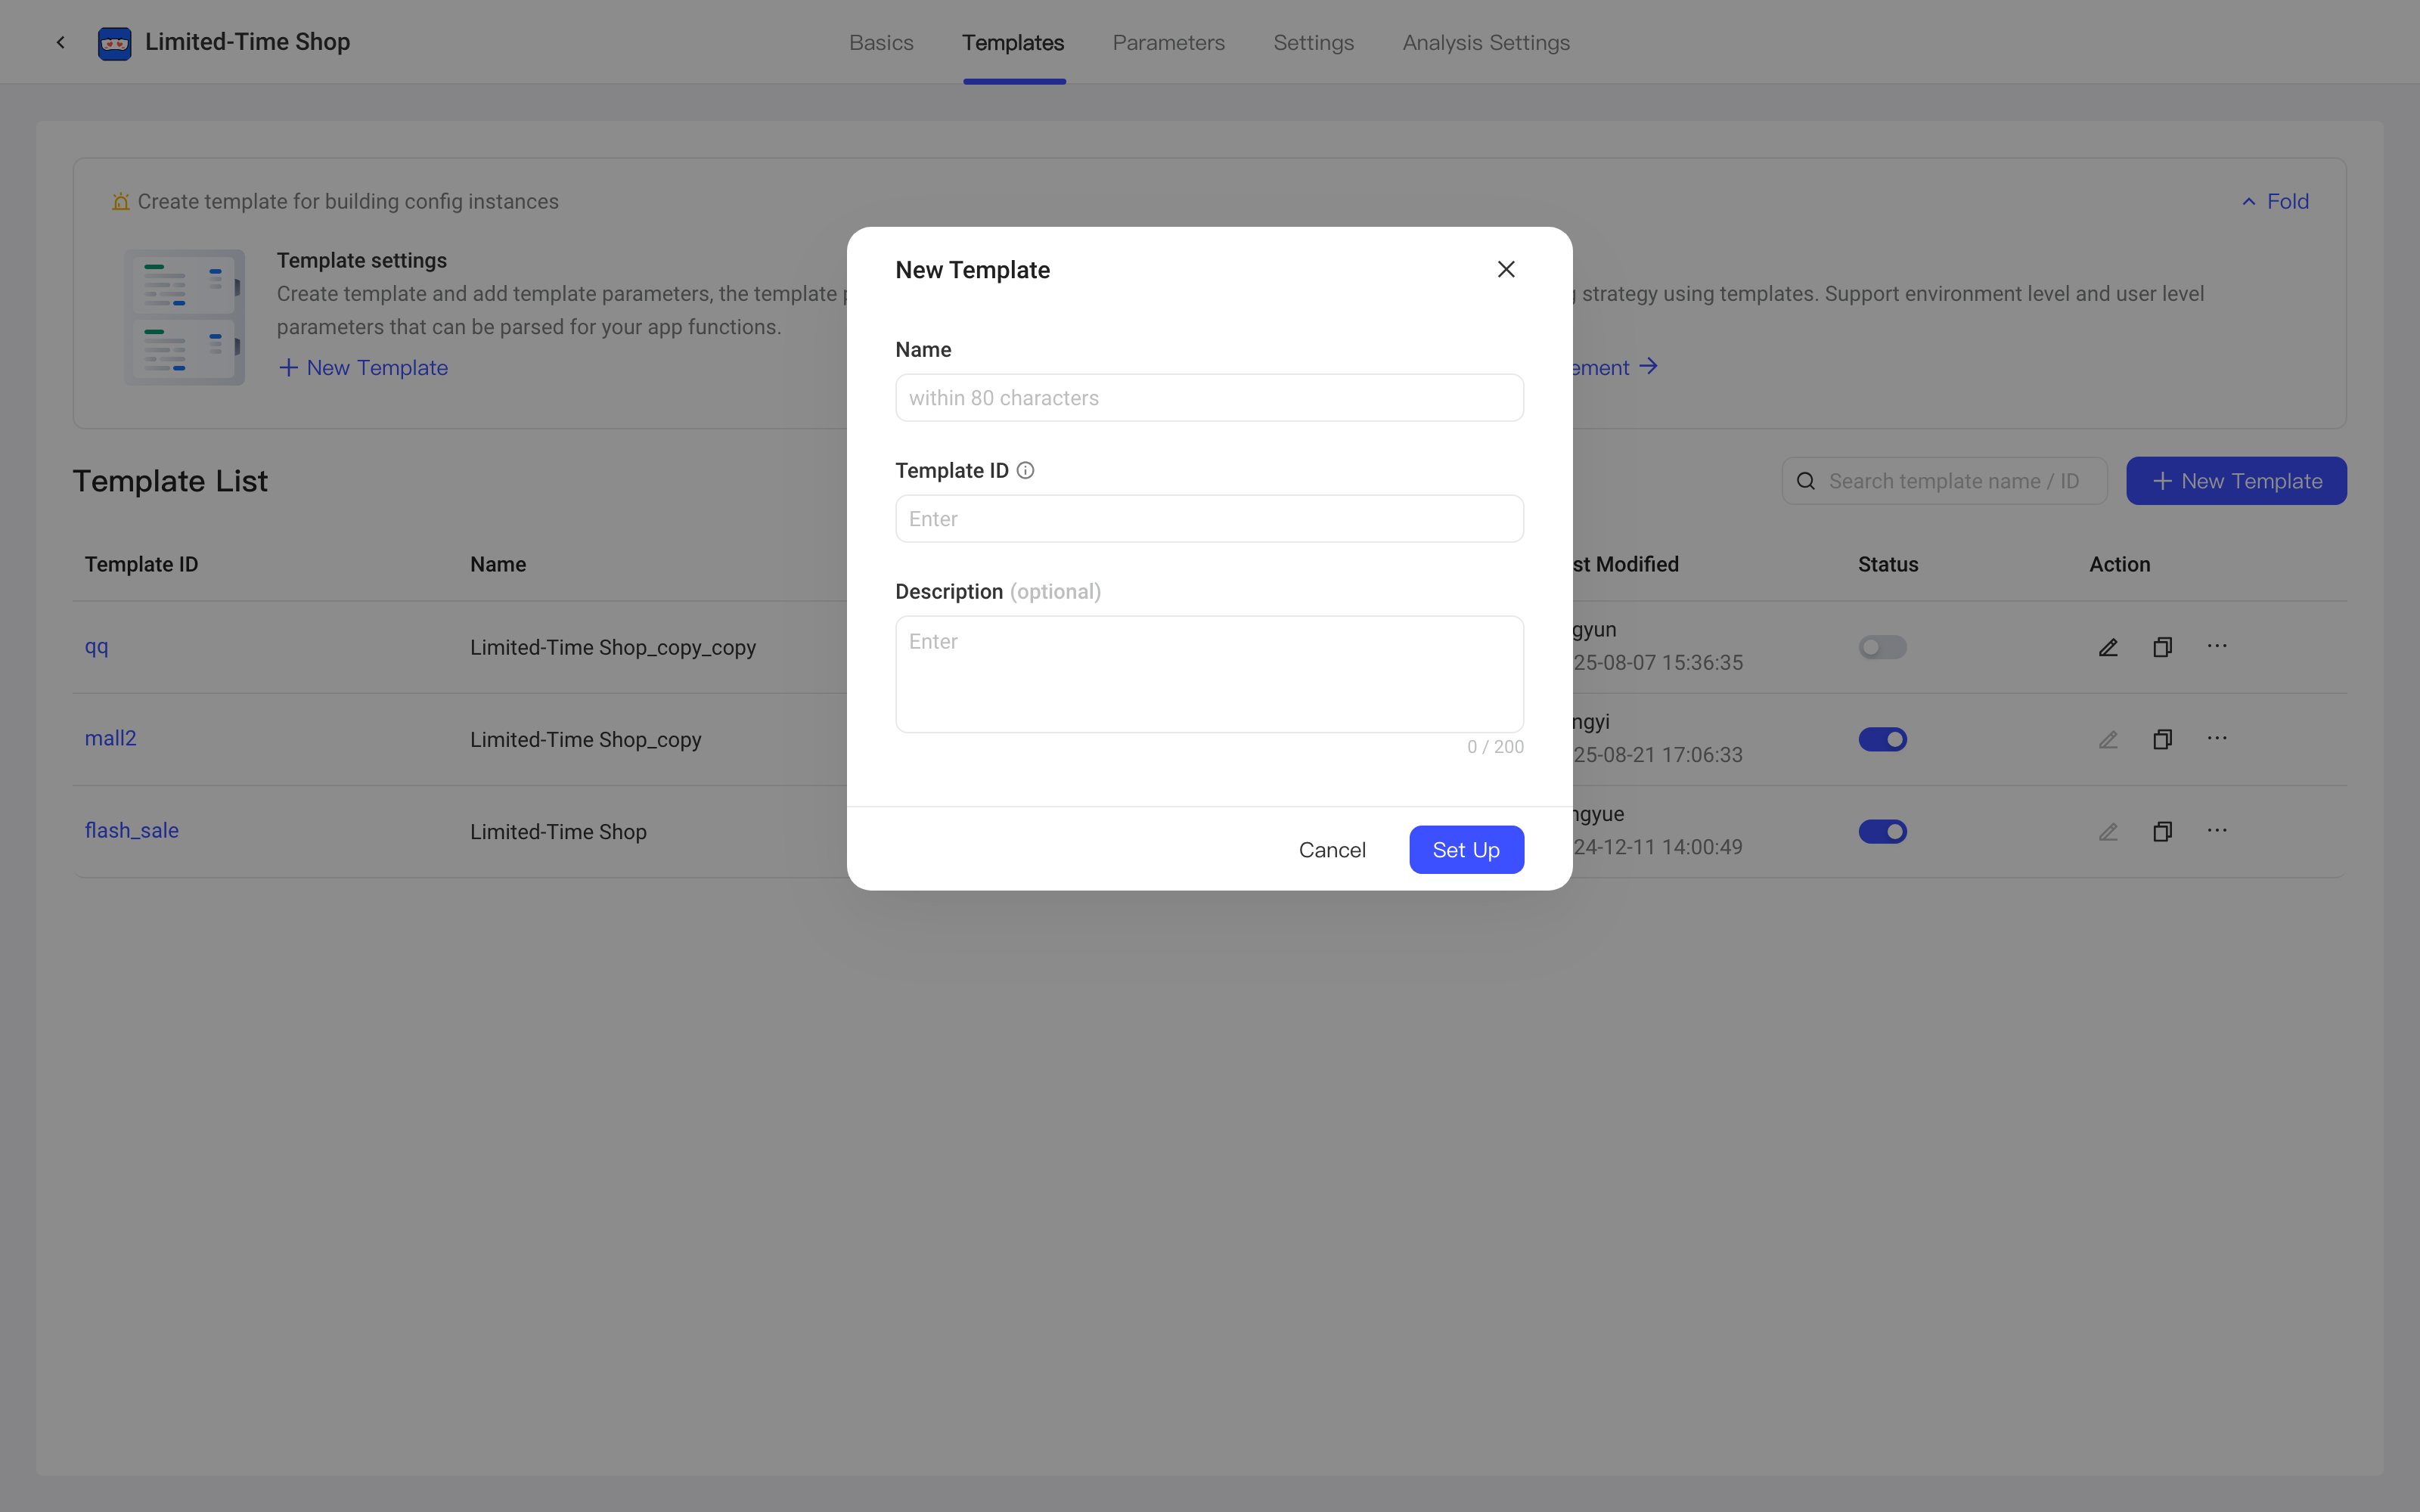Fold the template guide panel
2420x1512 pixels.
tap(2275, 201)
